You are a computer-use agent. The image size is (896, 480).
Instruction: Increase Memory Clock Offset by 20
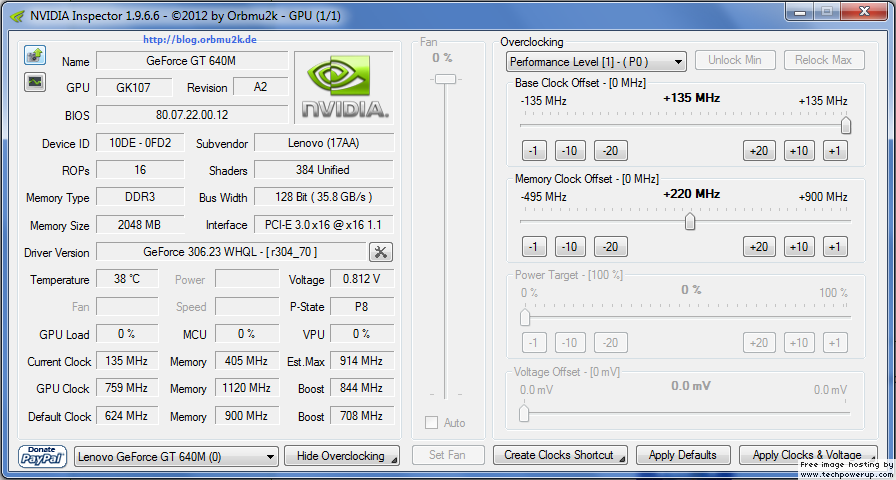759,247
